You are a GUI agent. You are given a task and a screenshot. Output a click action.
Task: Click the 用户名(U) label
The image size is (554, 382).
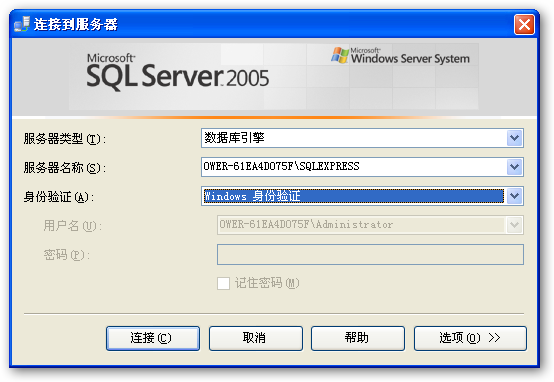click(73, 225)
